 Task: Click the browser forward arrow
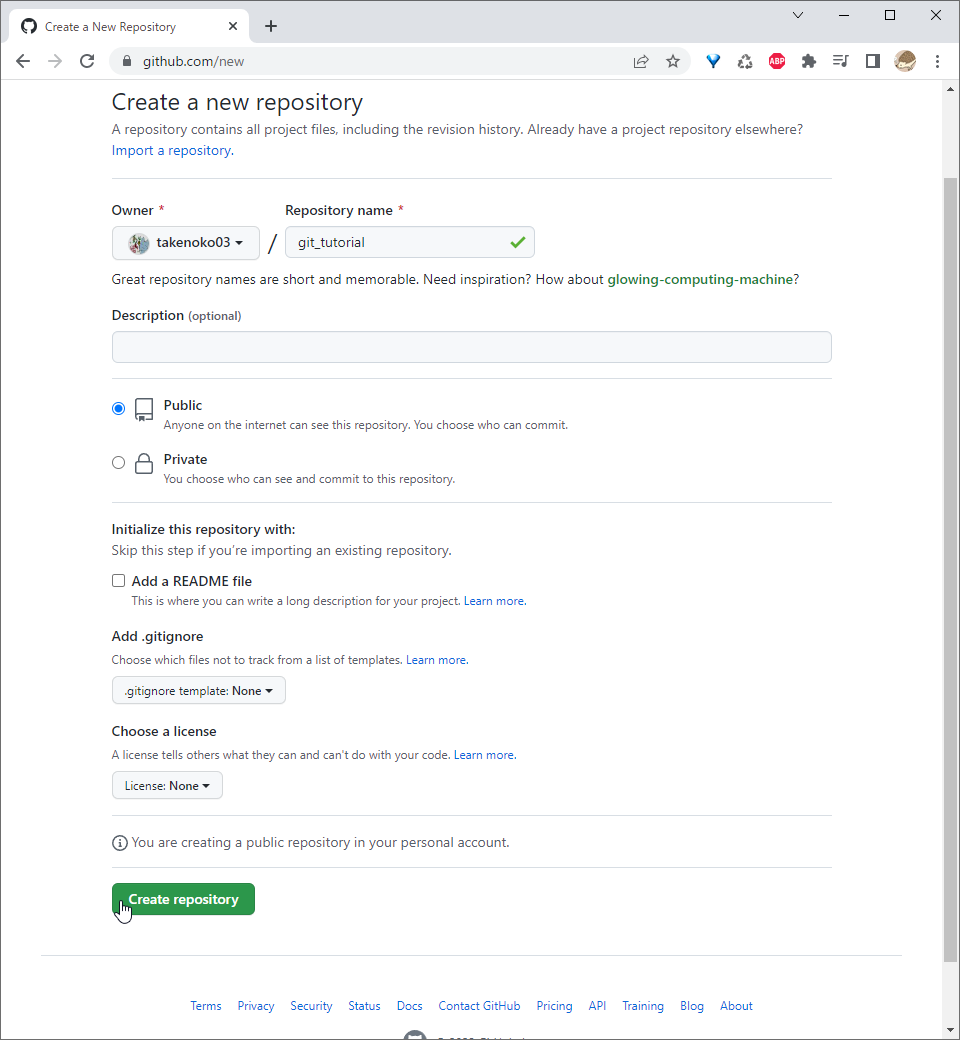[55, 62]
